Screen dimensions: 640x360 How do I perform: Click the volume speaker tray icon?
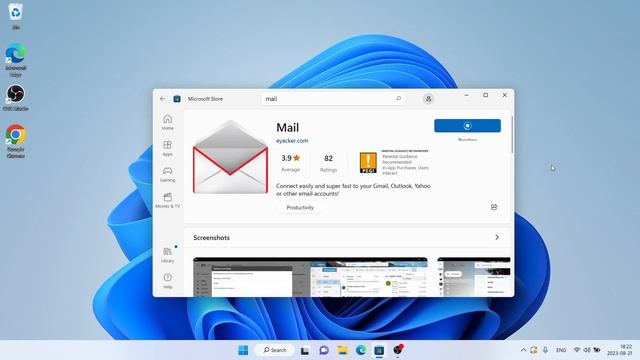pos(587,350)
